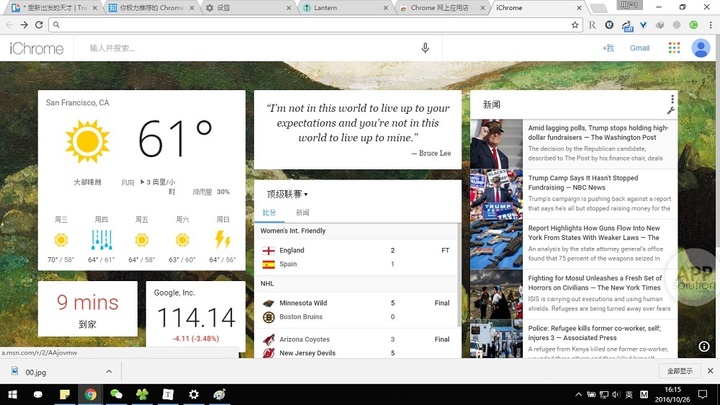Open the Fighting for Mosul article
The height and width of the screenshot is (405, 720).
pos(595,283)
